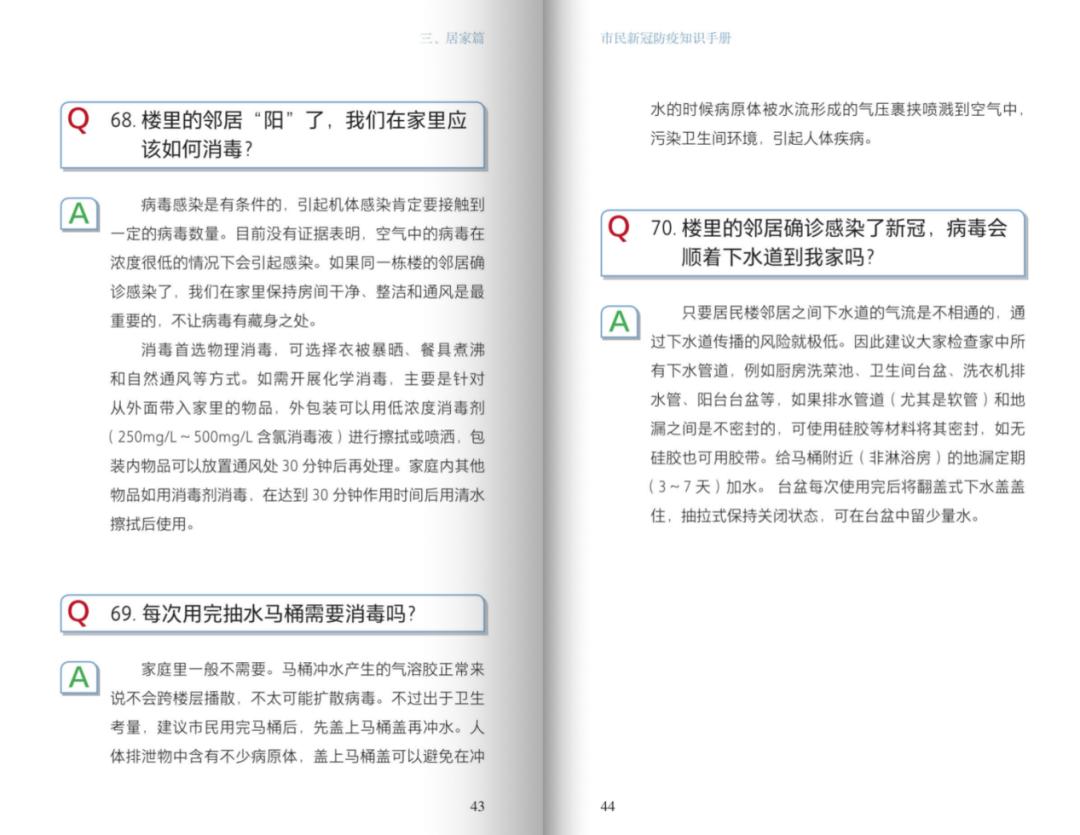The width and height of the screenshot is (1080, 835).
Task: Select the question 70 heading about sewer transmission
Action: coord(828,242)
